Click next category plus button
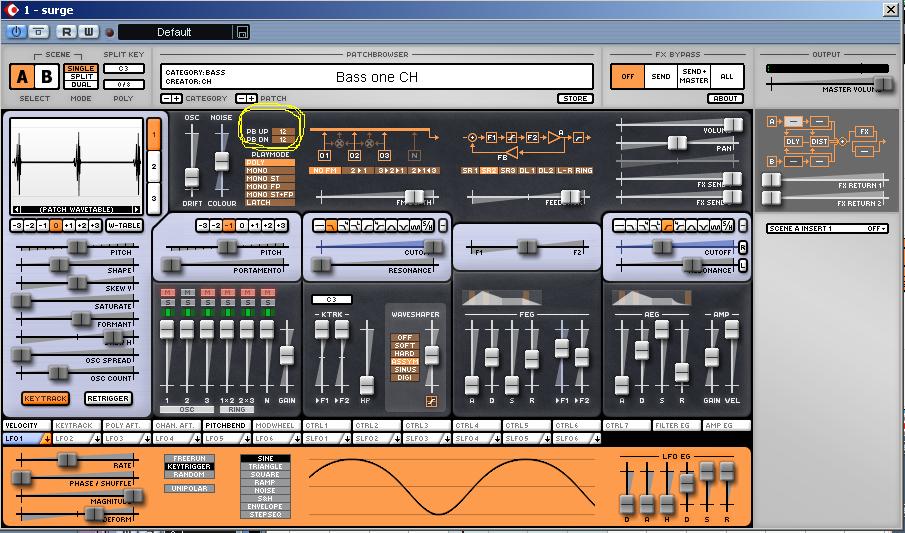 [x=177, y=99]
